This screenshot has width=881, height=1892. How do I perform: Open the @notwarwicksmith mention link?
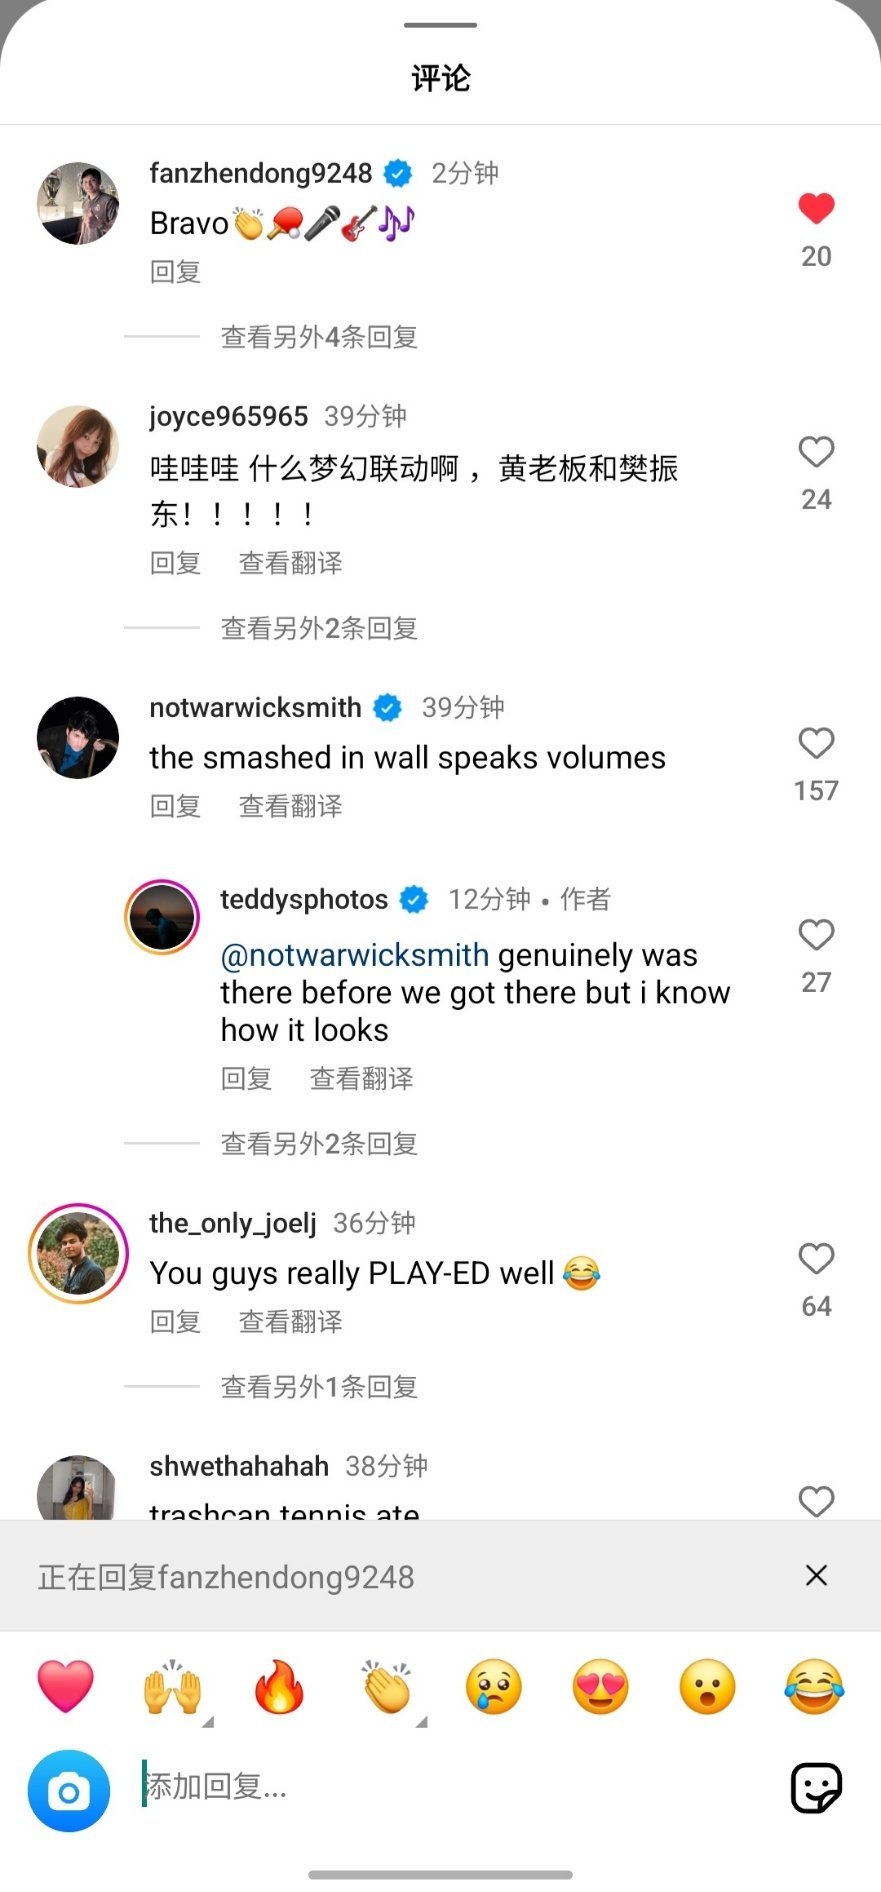[355, 955]
